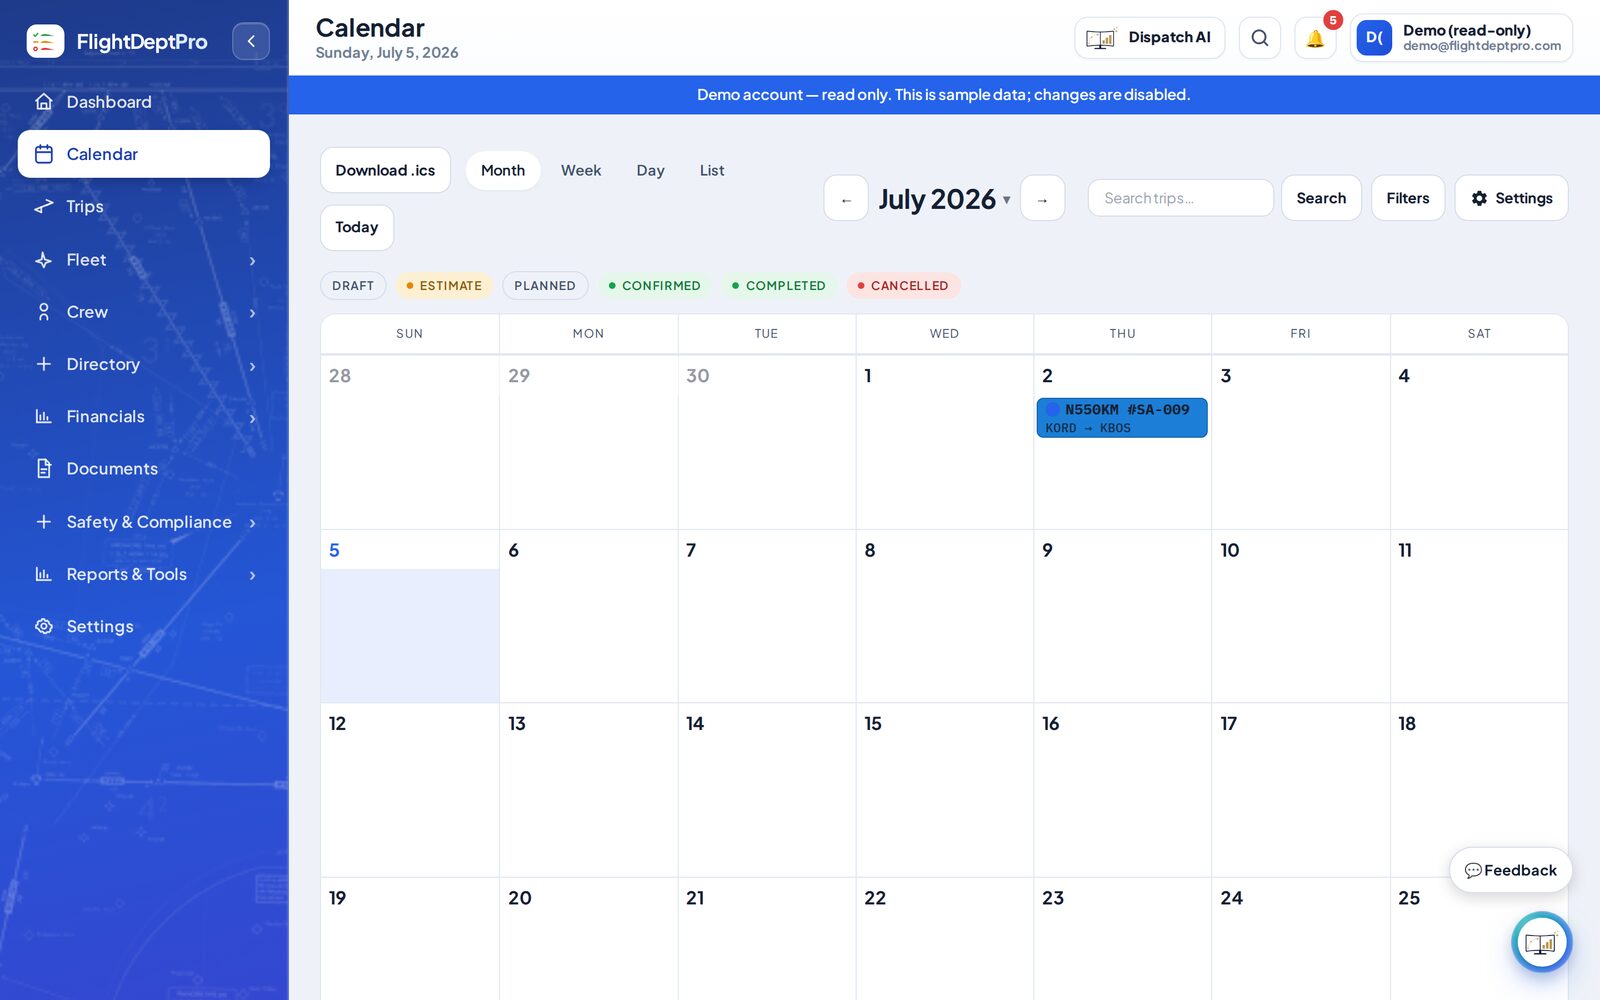
Task: Open the Filters button
Action: (1407, 198)
